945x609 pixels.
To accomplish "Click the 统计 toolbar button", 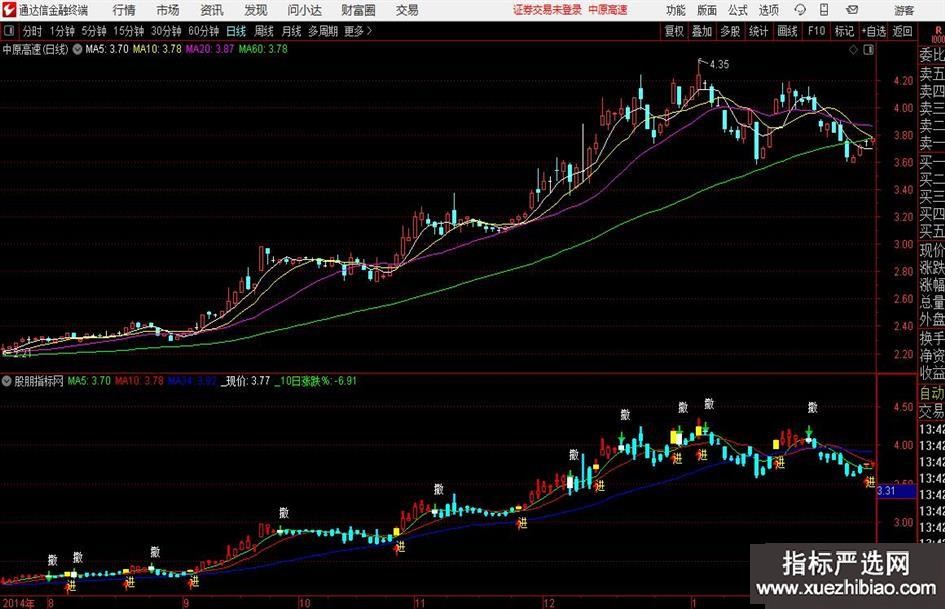I will coord(759,31).
